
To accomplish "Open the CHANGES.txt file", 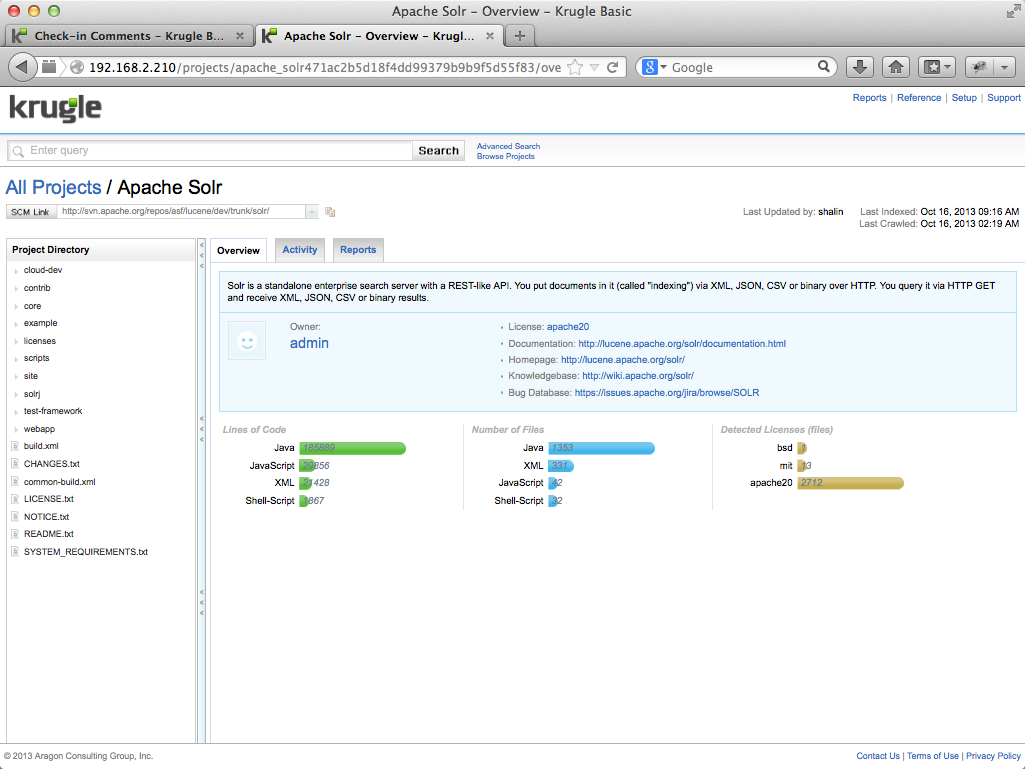I will (x=52, y=464).
